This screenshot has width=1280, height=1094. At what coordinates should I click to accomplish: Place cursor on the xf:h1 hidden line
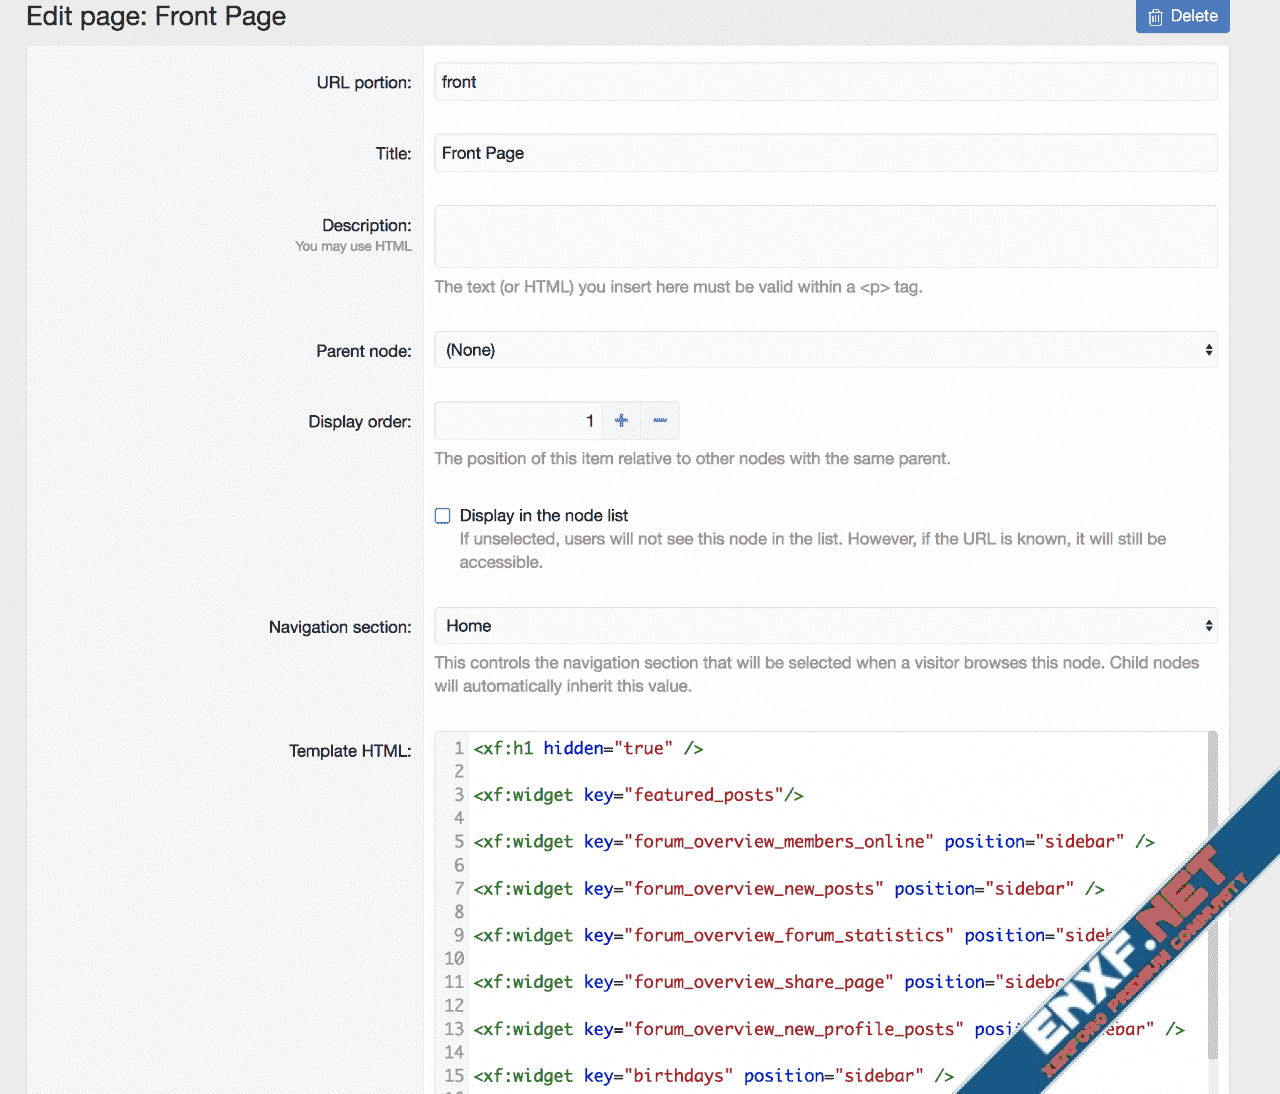coord(588,749)
